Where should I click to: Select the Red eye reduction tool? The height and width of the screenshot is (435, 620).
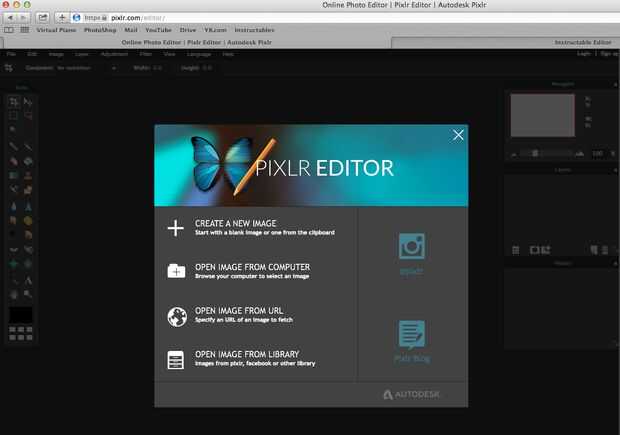(x=14, y=250)
